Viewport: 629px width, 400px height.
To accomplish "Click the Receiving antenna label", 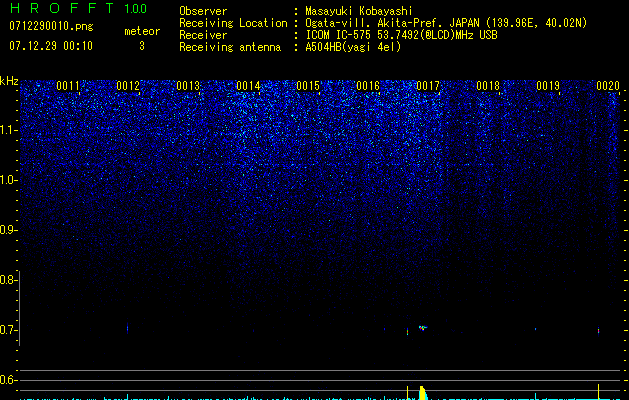I will pyautogui.click(x=230, y=47).
